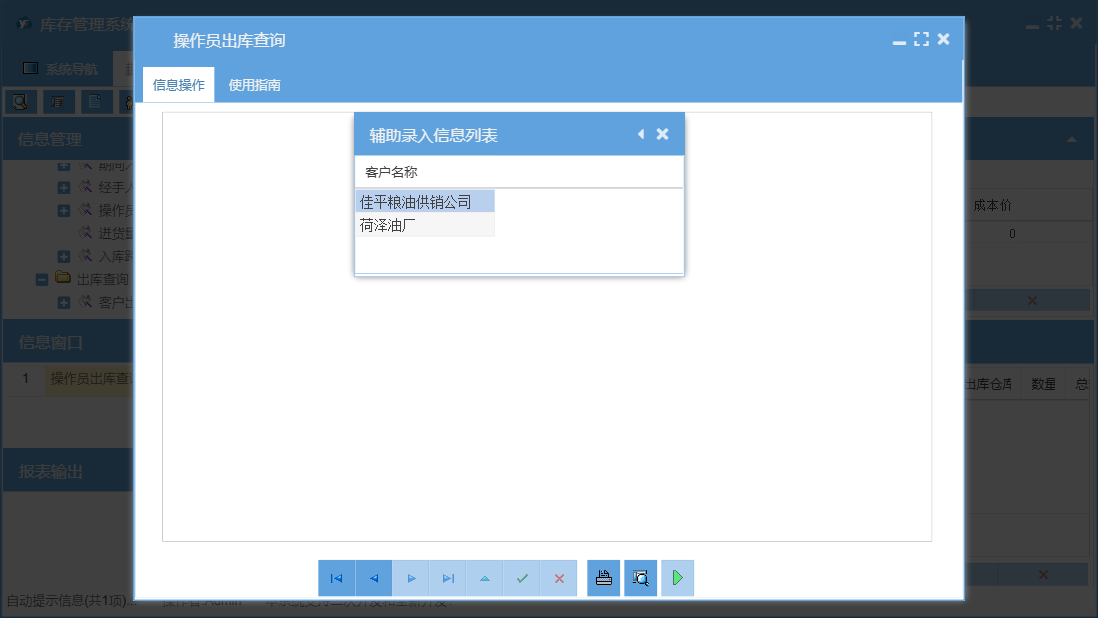Click the printer icon button
The width and height of the screenshot is (1098, 618).
click(604, 578)
